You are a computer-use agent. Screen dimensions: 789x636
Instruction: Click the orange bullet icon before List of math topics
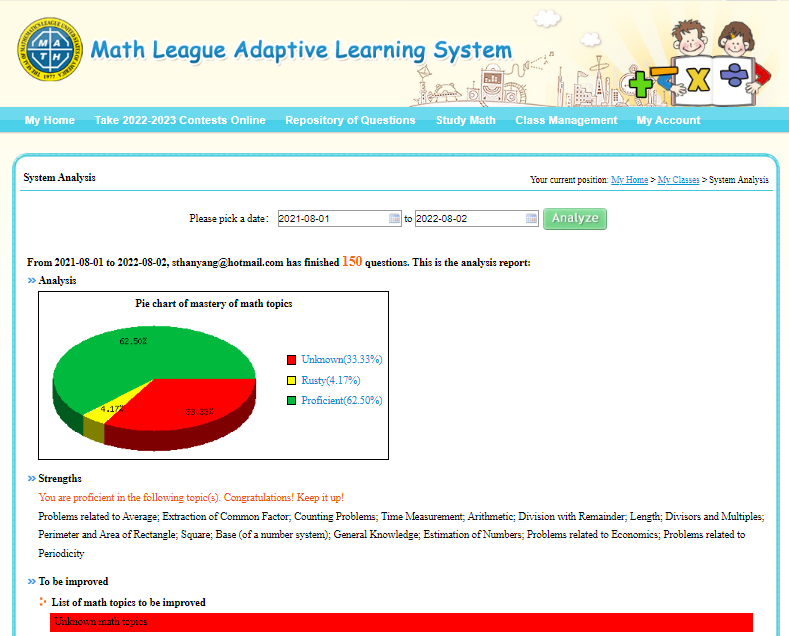pos(43,602)
